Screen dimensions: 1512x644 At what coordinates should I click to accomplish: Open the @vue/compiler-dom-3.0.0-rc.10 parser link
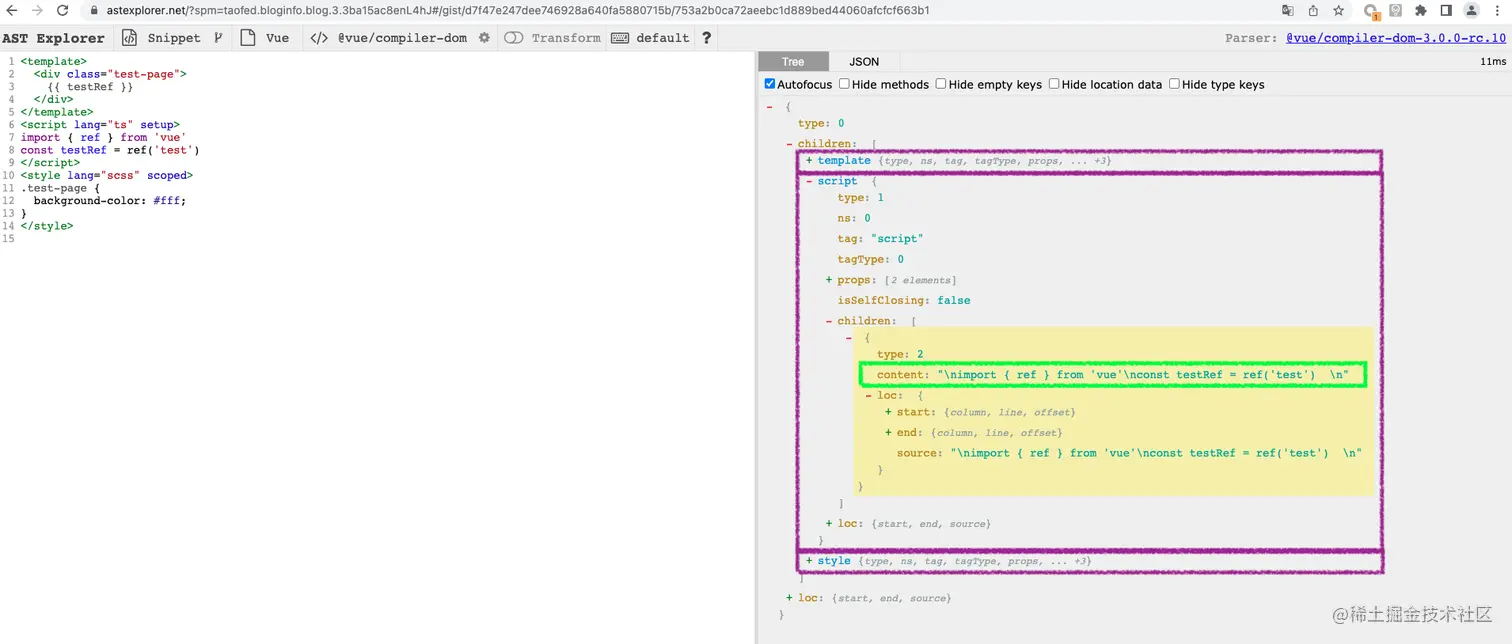pos(1396,38)
